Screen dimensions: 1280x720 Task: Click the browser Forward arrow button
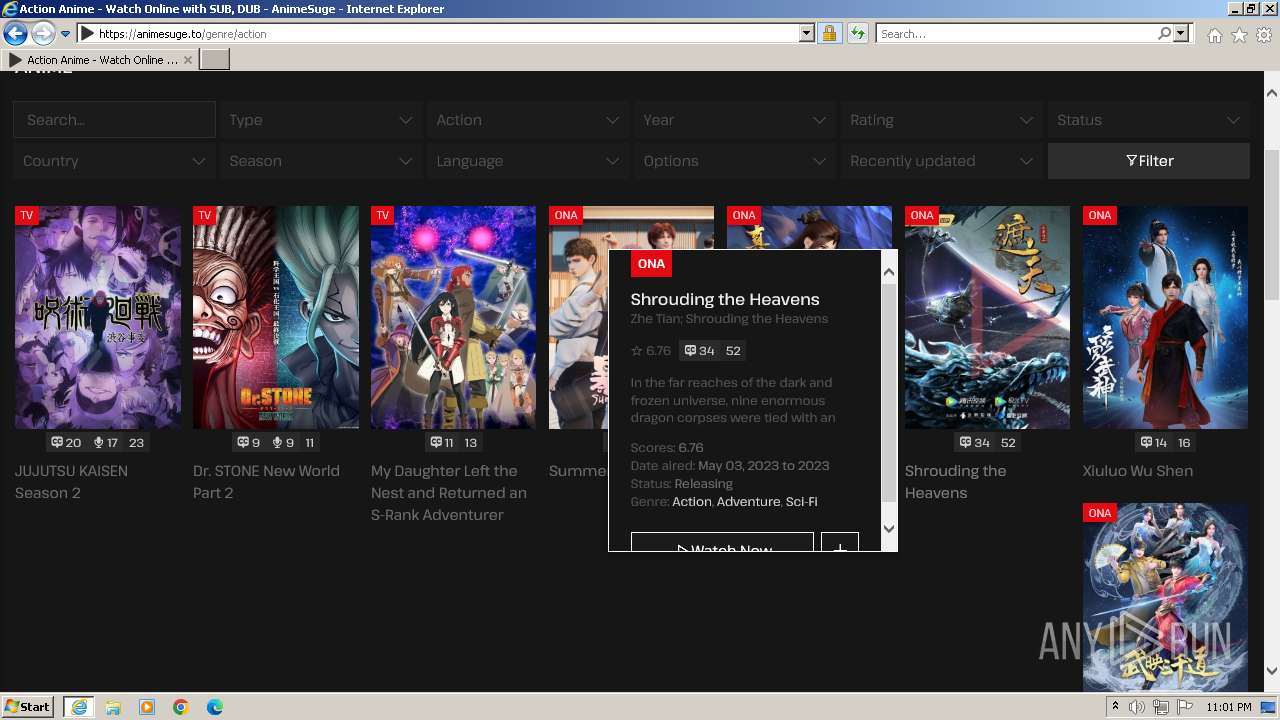pos(42,33)
